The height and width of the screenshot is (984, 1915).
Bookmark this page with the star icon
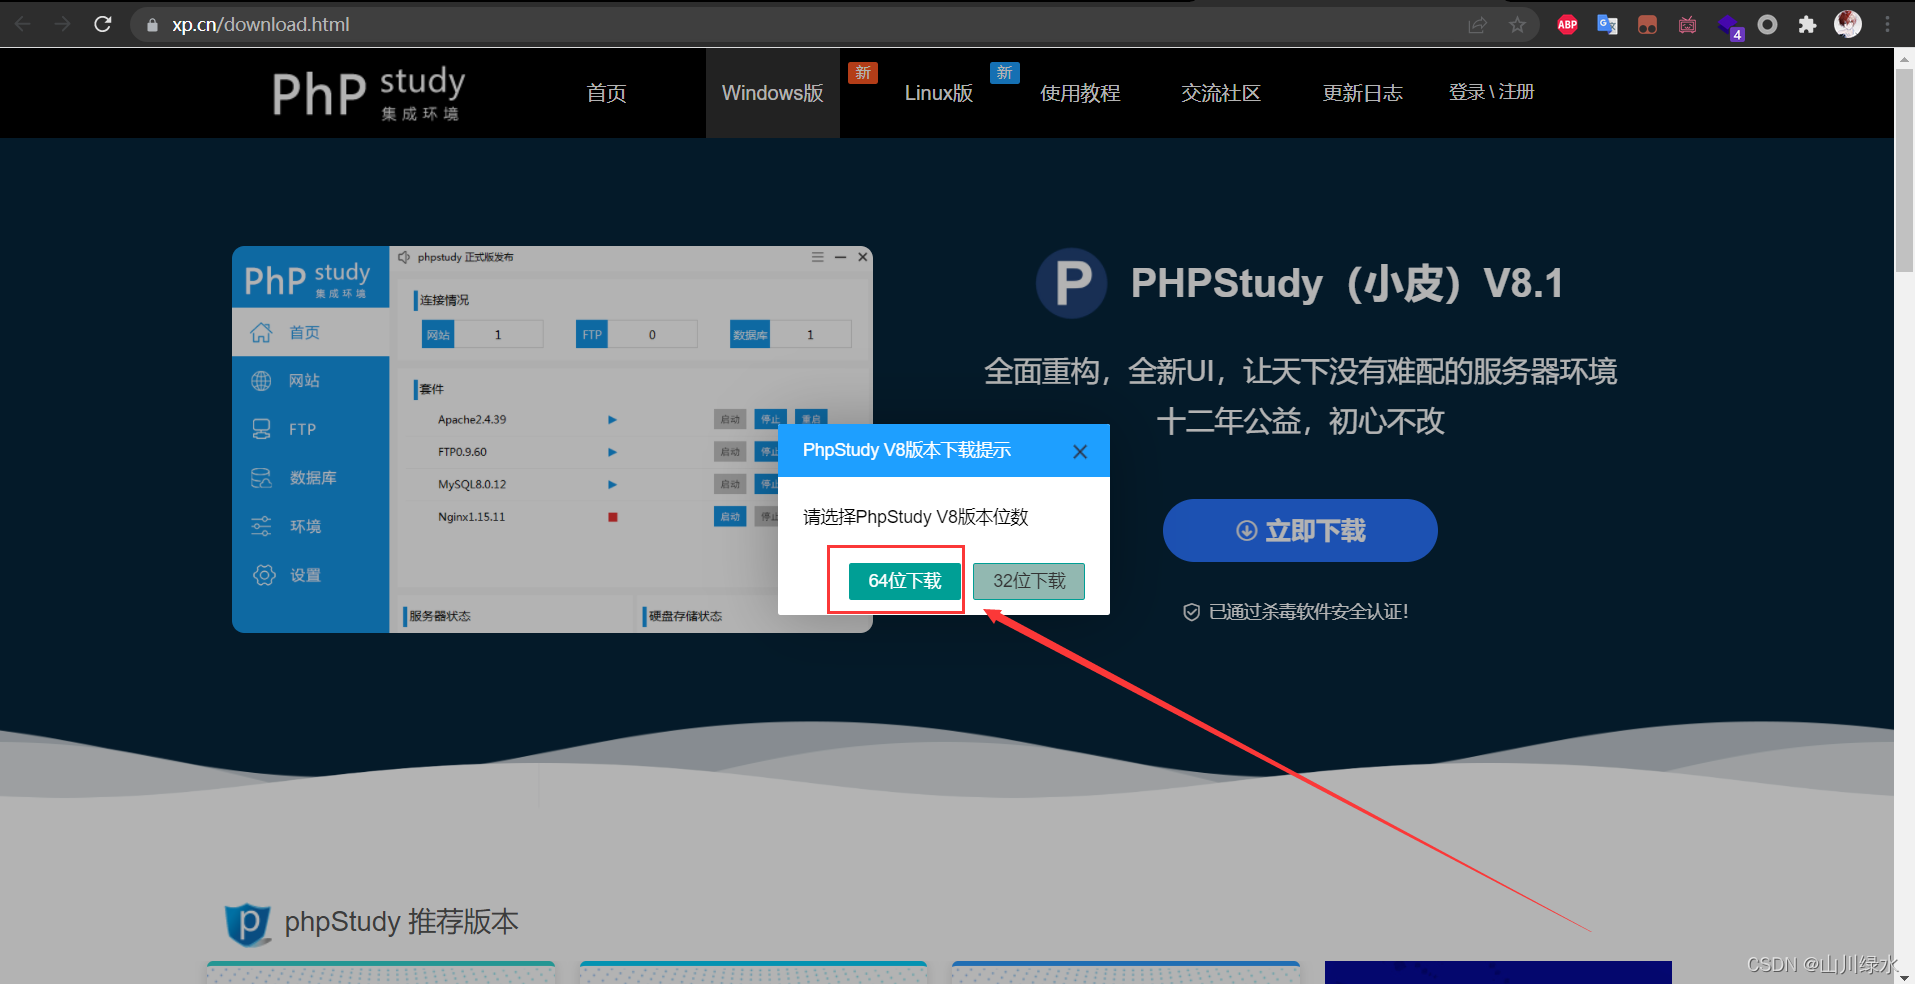pos(1517,25)
